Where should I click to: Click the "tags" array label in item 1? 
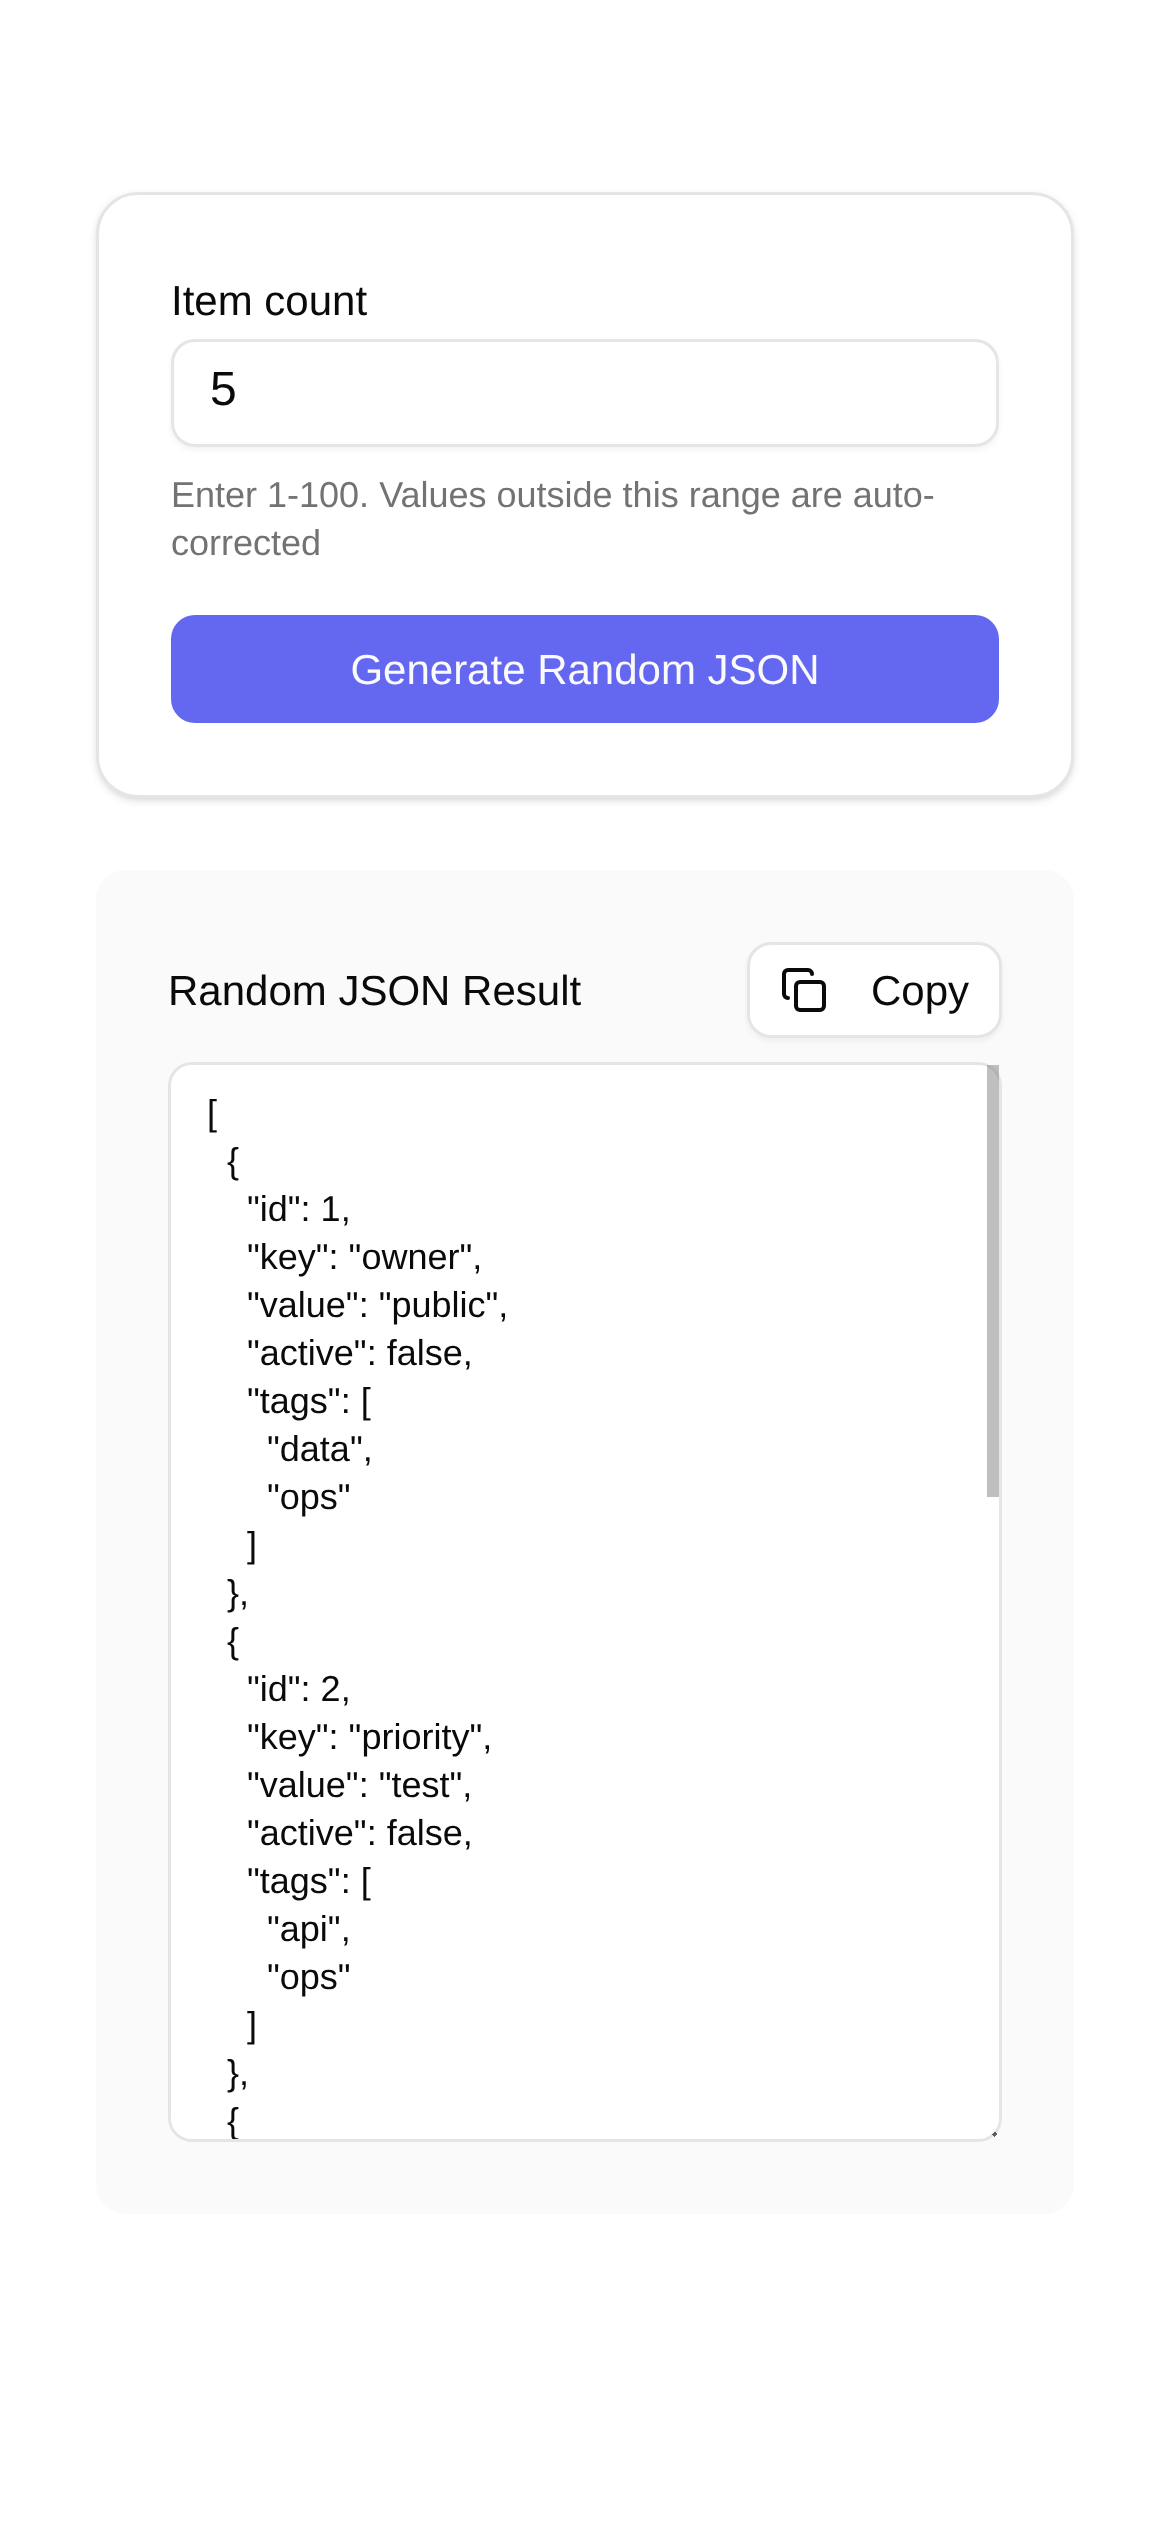coord(307,1401)
